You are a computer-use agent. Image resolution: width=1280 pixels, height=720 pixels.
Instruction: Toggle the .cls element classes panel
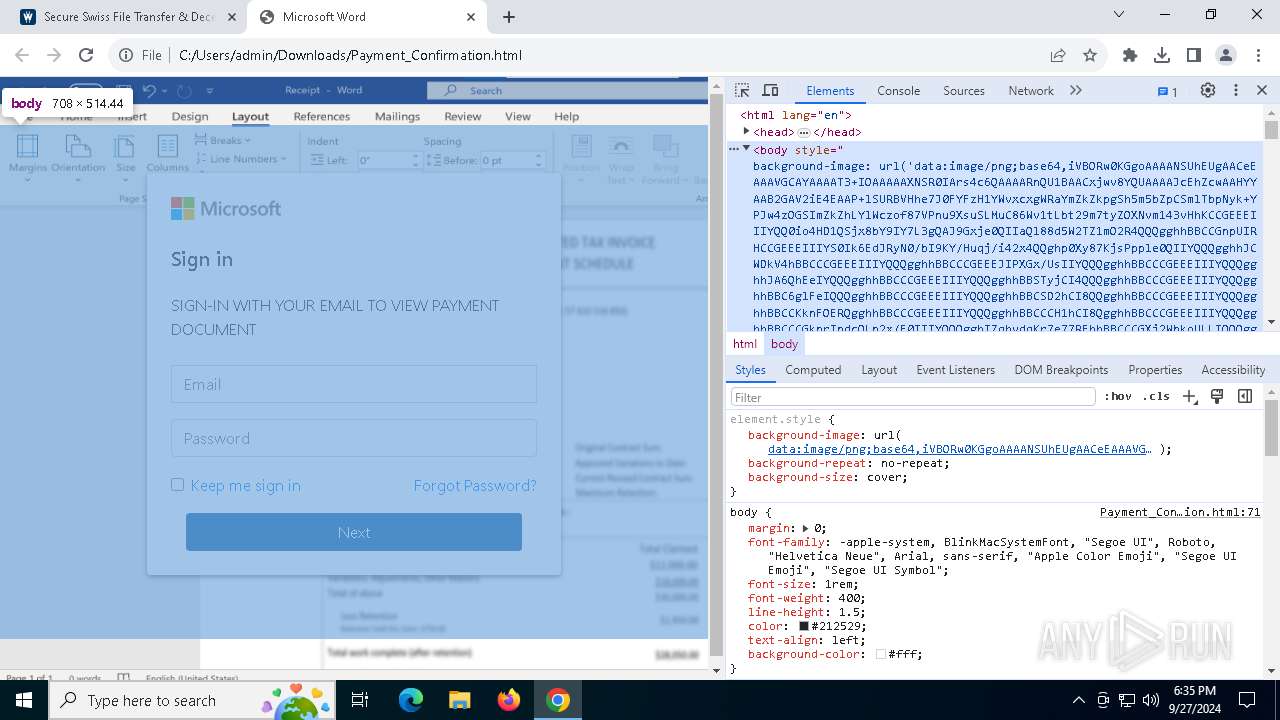[x=1156, y=396]
